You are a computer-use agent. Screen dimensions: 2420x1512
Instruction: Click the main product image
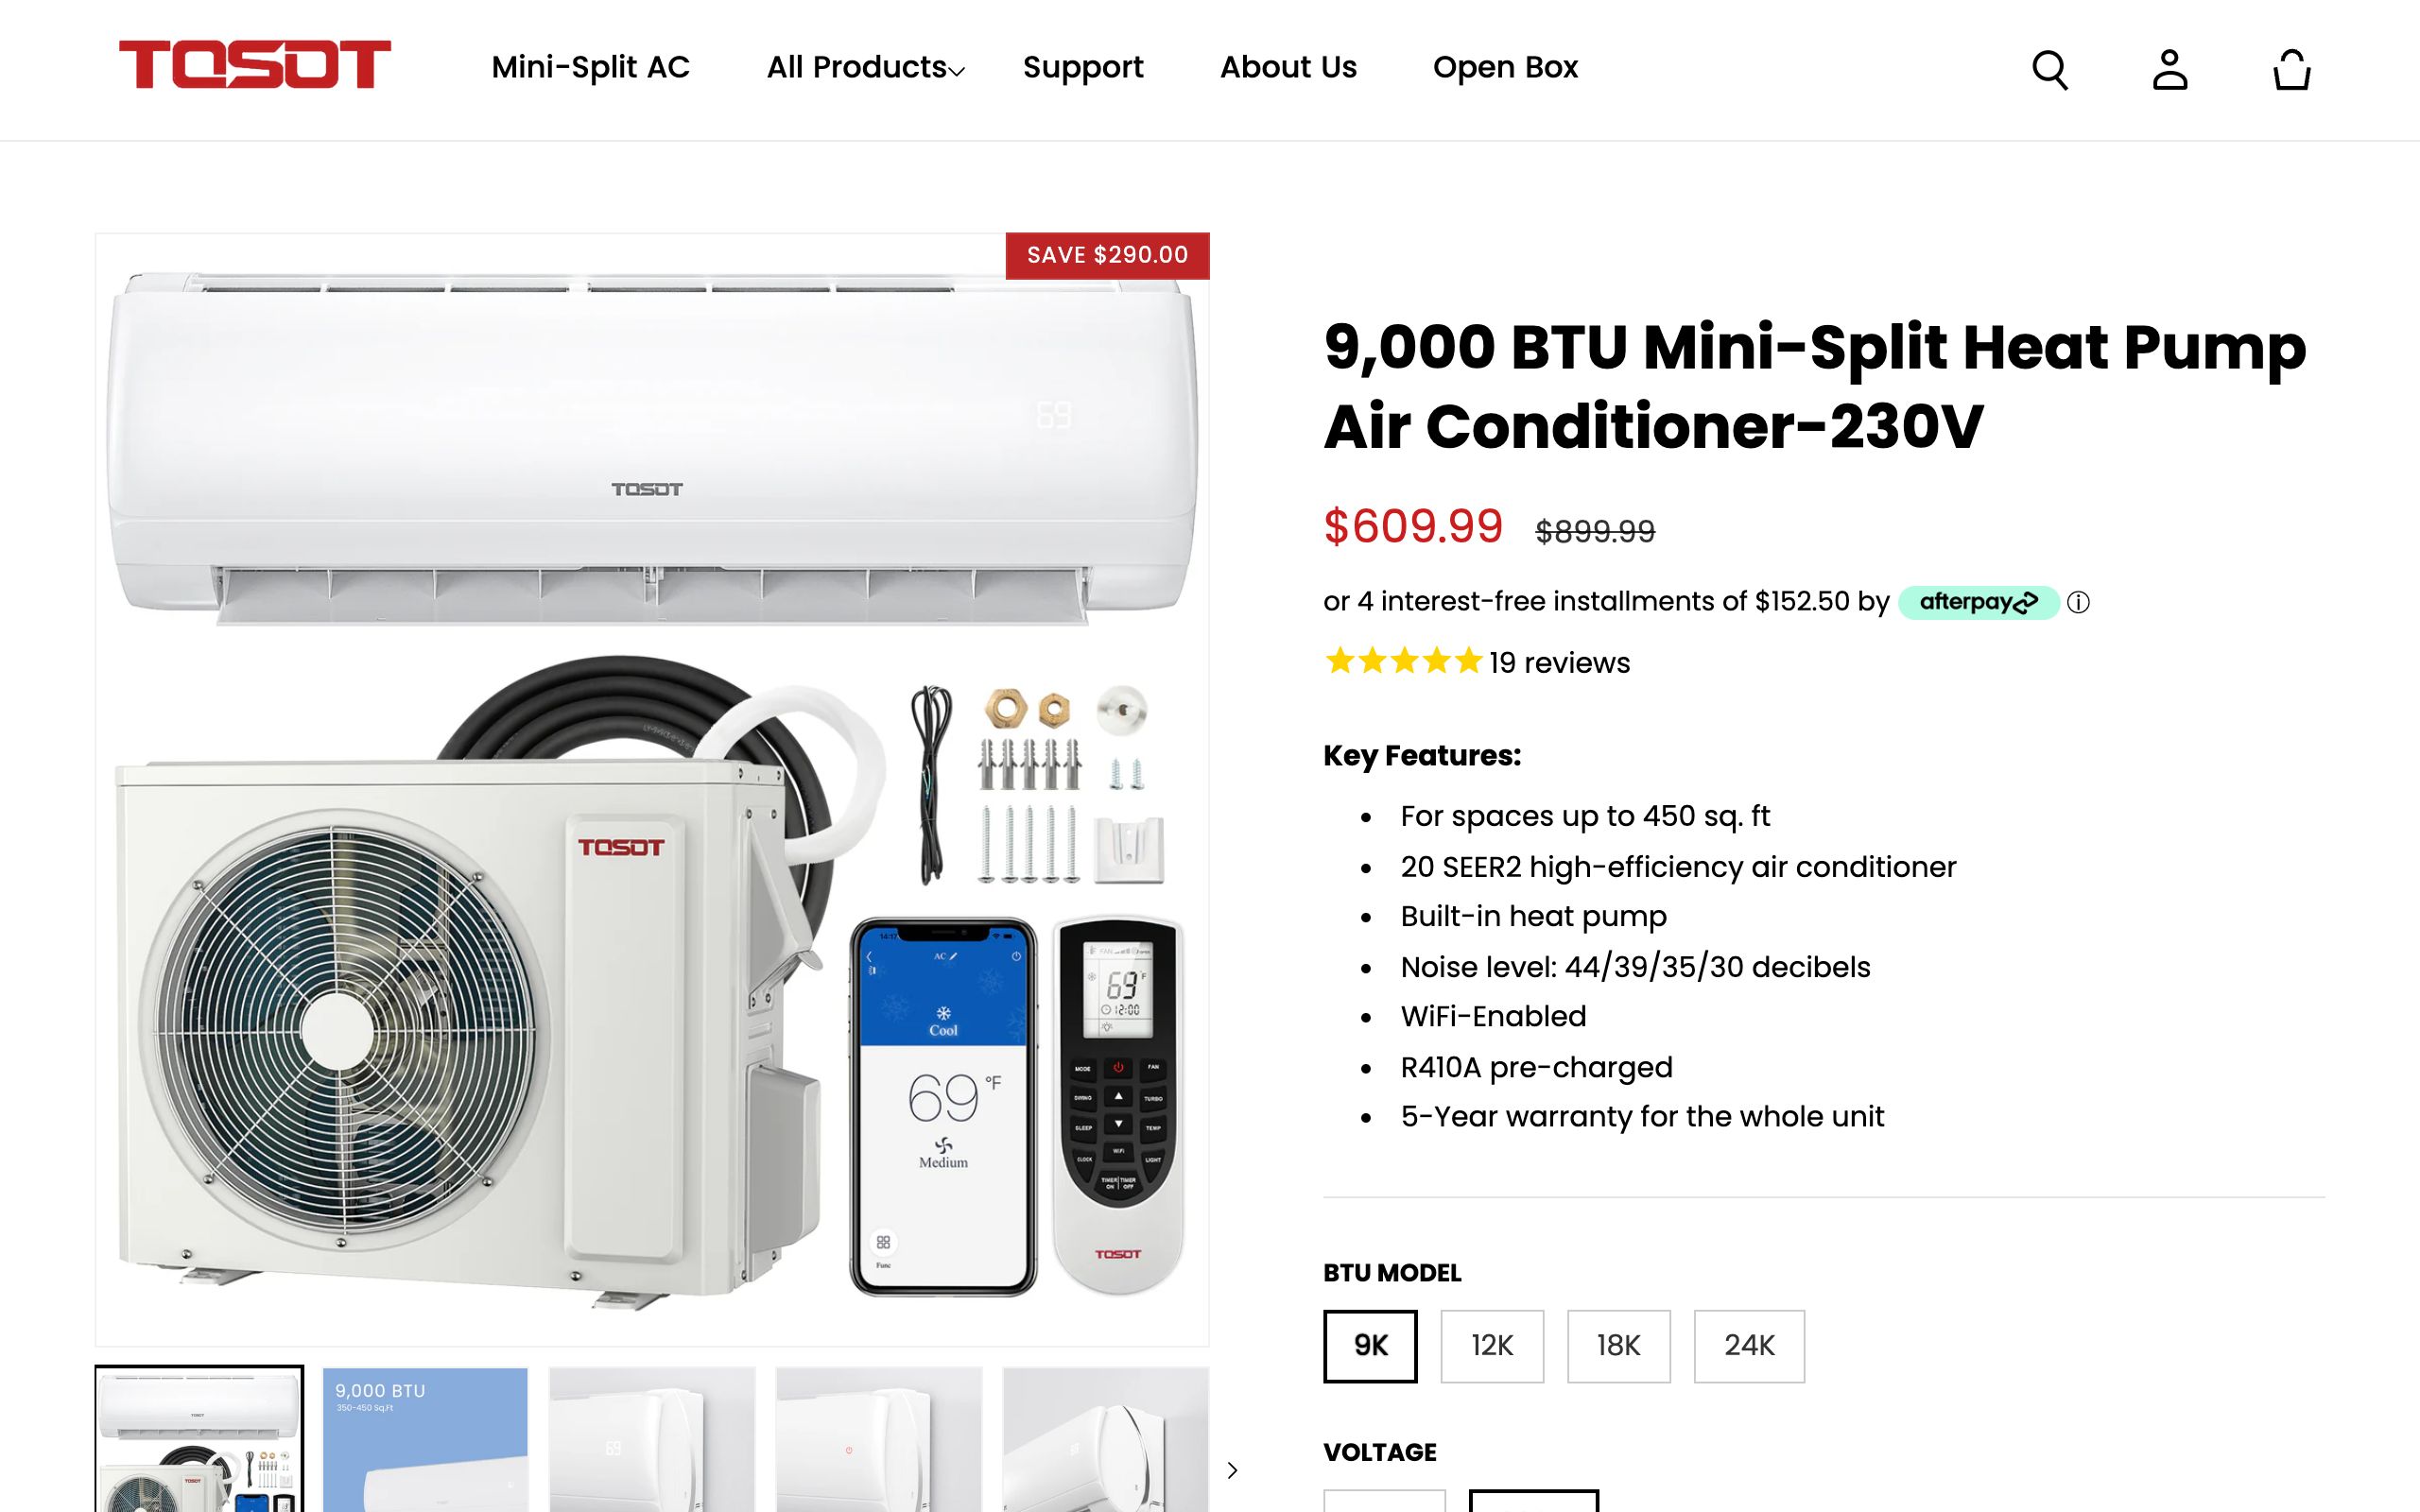(x=652, y=790)
